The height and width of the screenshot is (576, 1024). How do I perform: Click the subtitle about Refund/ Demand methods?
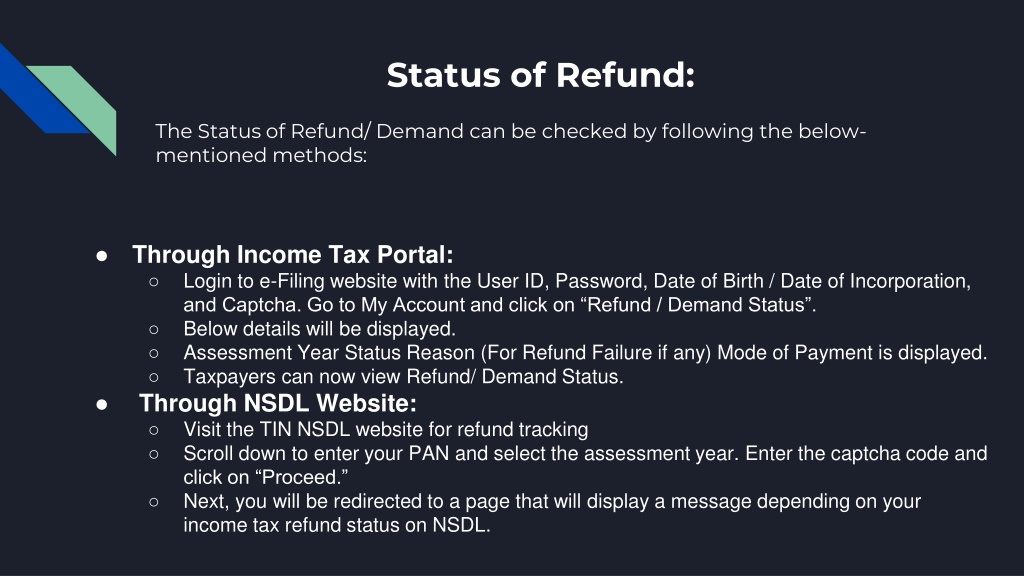pos(510,143)
